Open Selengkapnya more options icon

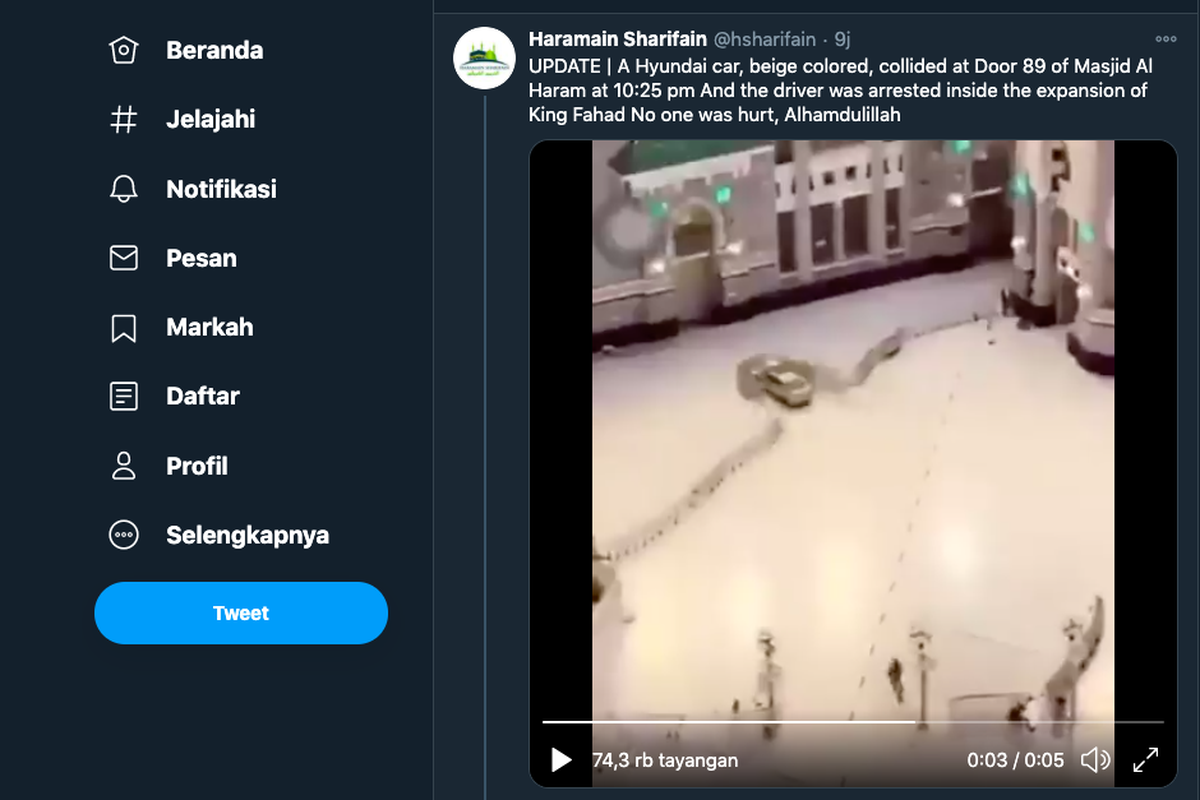tap(124, 535)
